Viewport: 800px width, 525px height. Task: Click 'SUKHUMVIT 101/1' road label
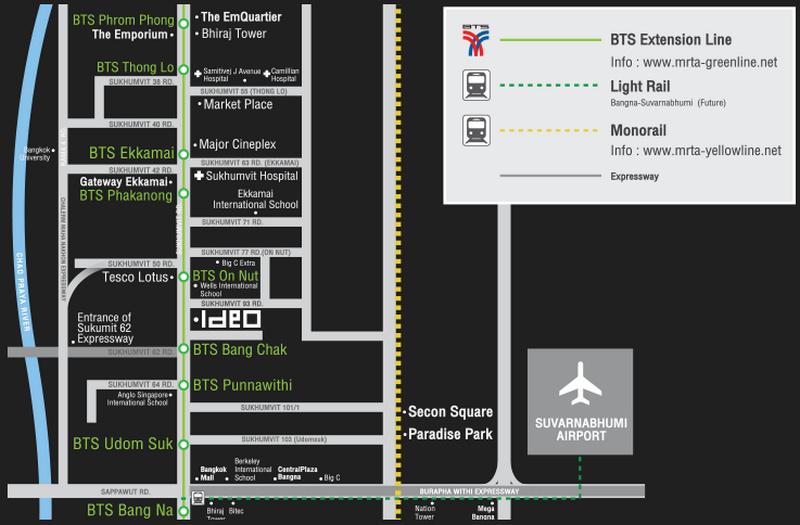pos(270,408)
